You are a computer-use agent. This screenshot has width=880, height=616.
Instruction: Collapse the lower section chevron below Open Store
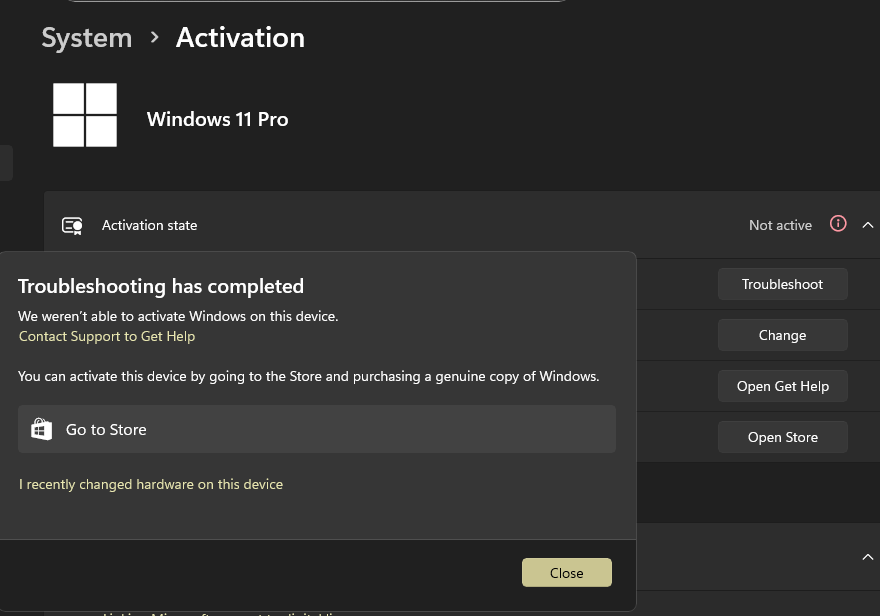[867, 556]
